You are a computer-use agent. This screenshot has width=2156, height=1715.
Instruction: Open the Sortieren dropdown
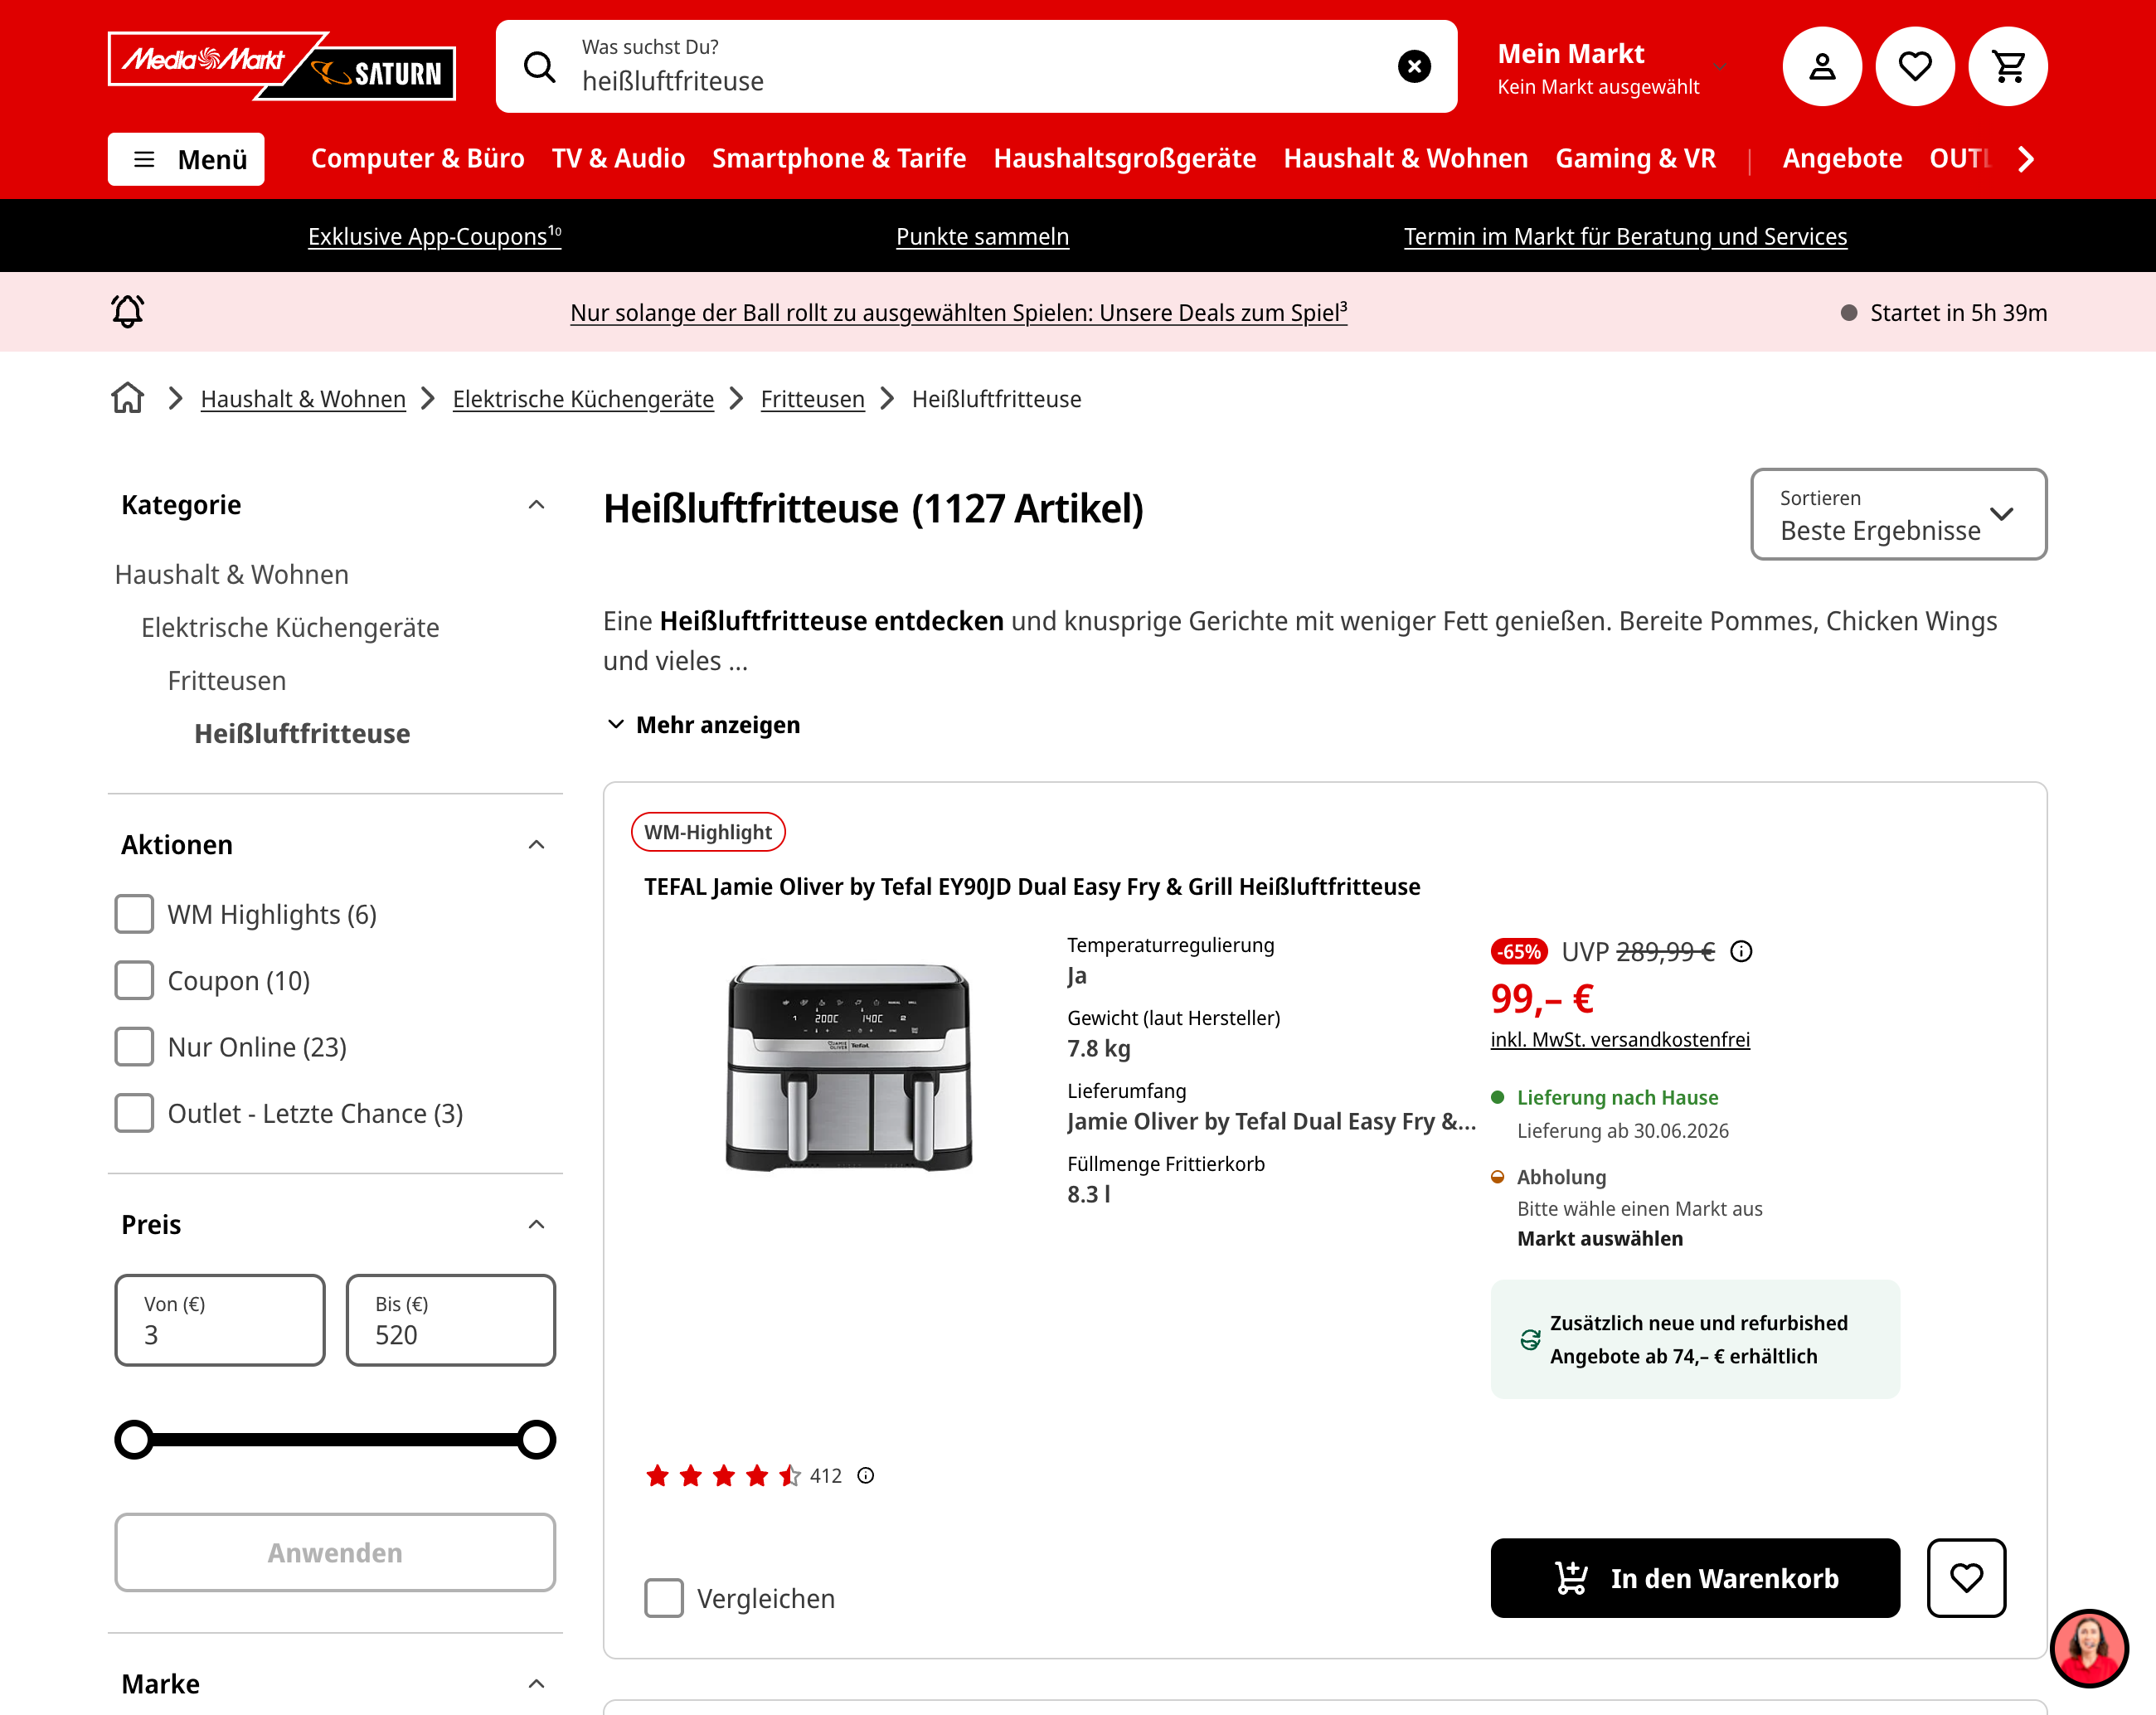(x=1898, y=514)
